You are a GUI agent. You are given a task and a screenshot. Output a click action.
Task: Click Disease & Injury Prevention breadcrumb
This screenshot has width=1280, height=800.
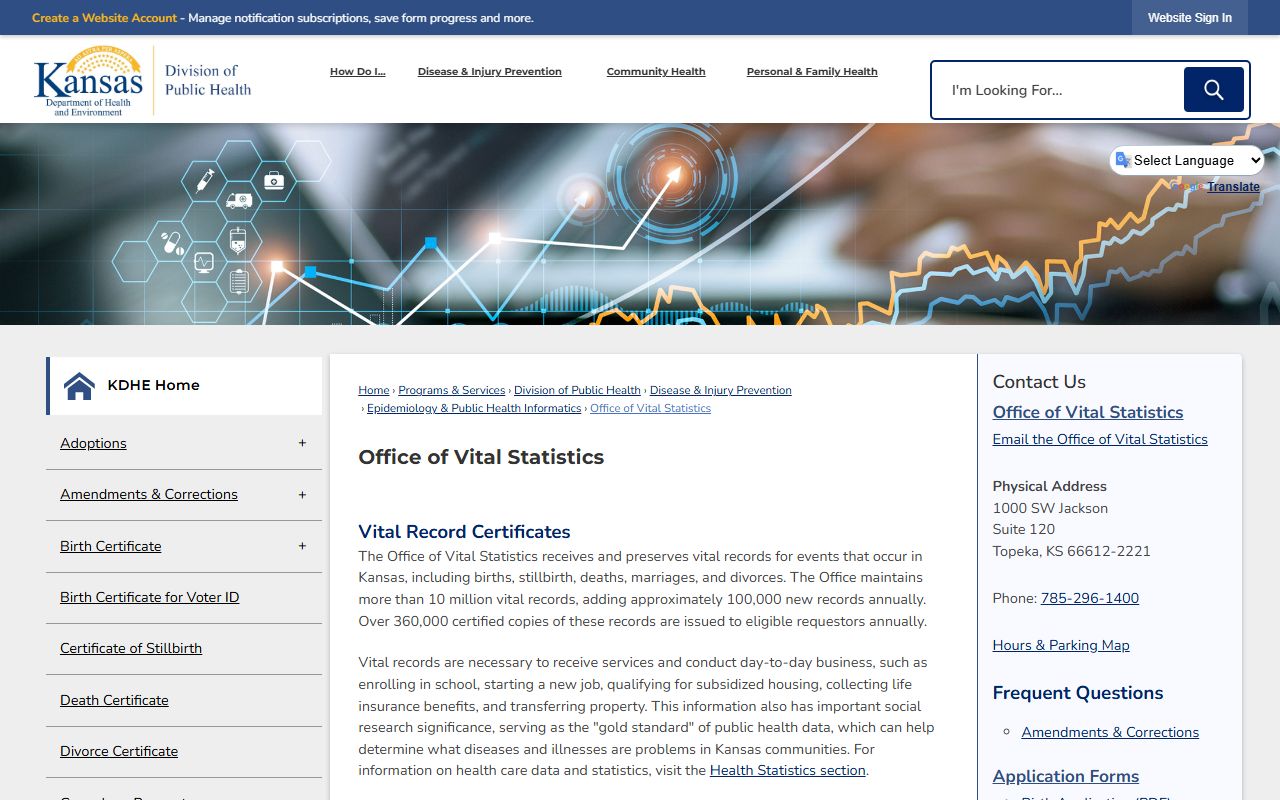point(720,390)
